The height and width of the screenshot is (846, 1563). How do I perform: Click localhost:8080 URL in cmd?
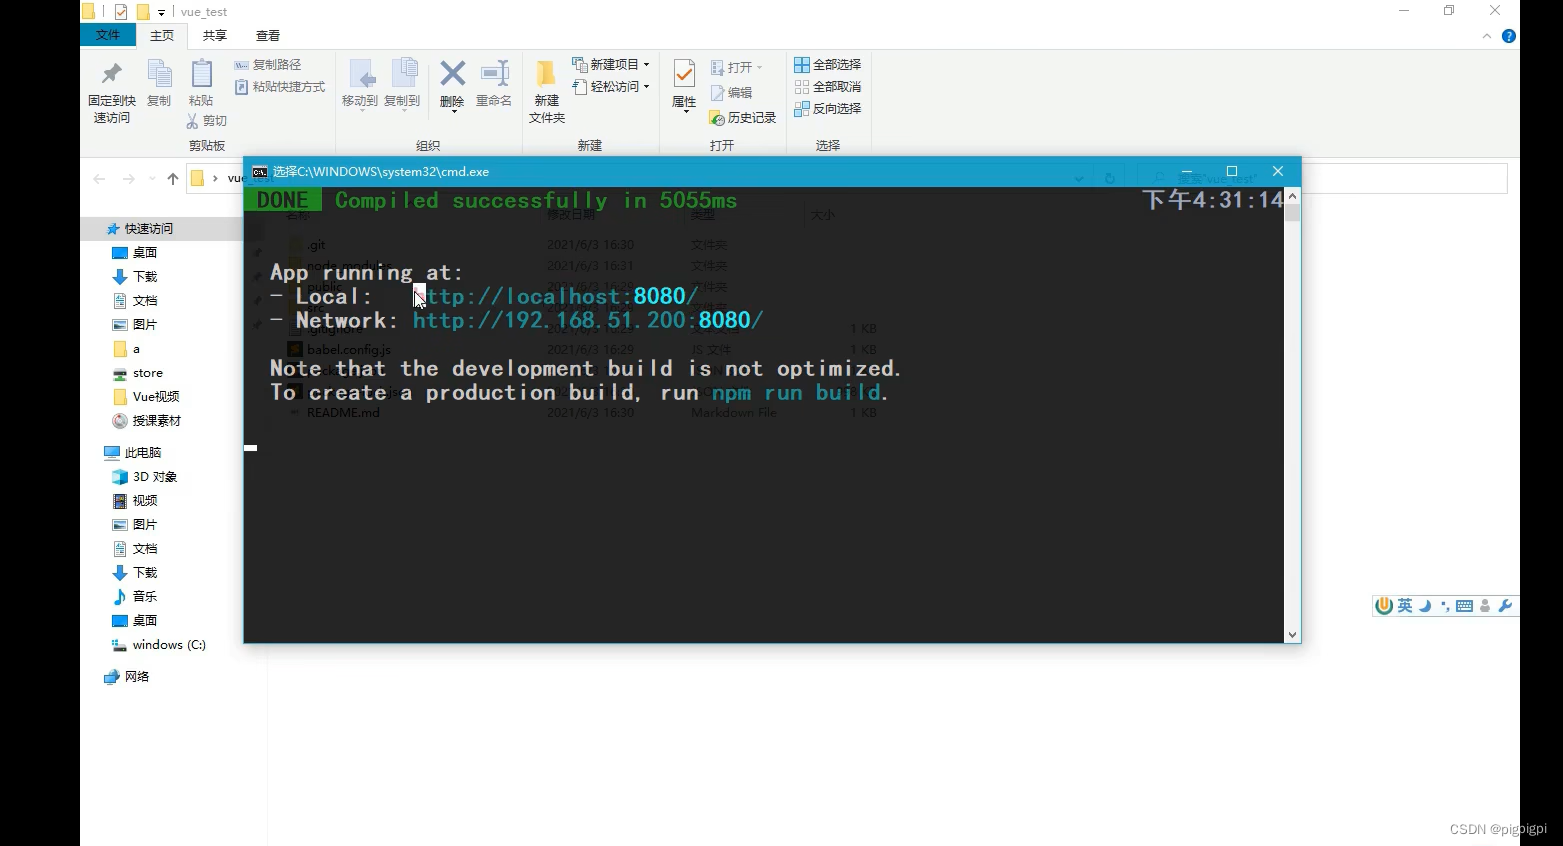coord(554,296)
